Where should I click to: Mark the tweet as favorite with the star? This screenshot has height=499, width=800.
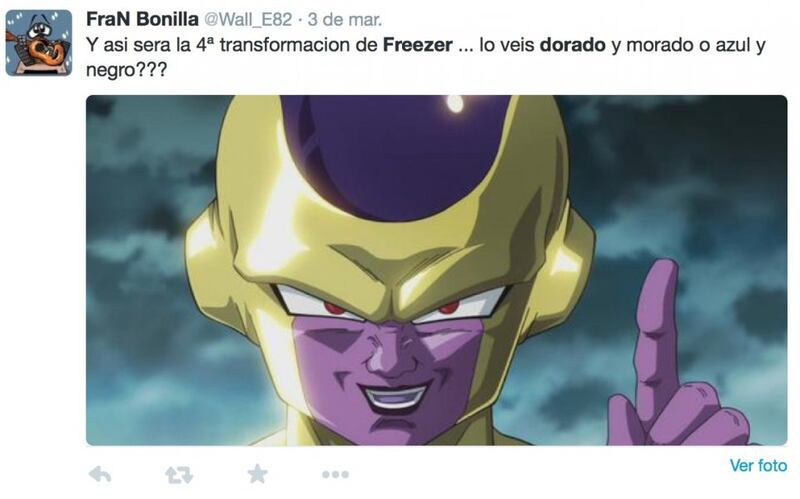(x=258, y=474)
